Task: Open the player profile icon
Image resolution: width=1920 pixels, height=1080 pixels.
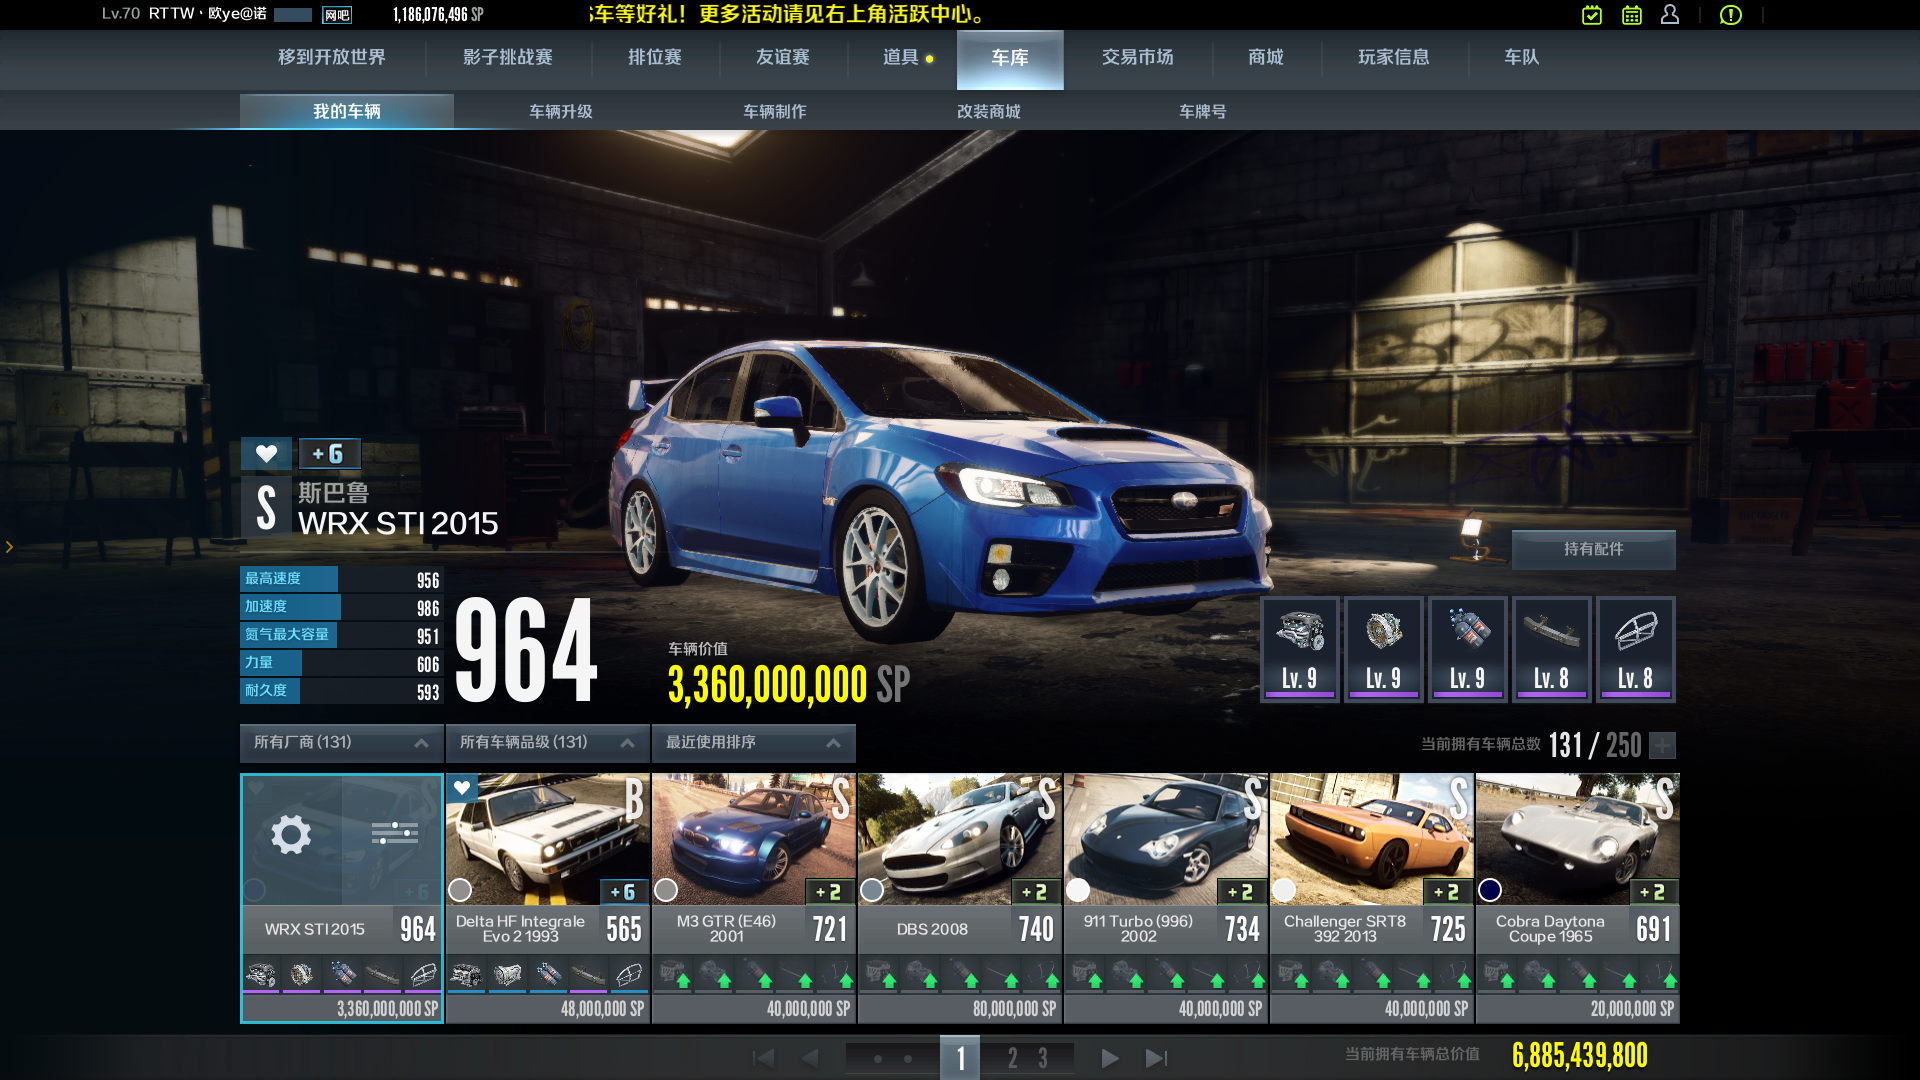Action: pos(1670,15)
